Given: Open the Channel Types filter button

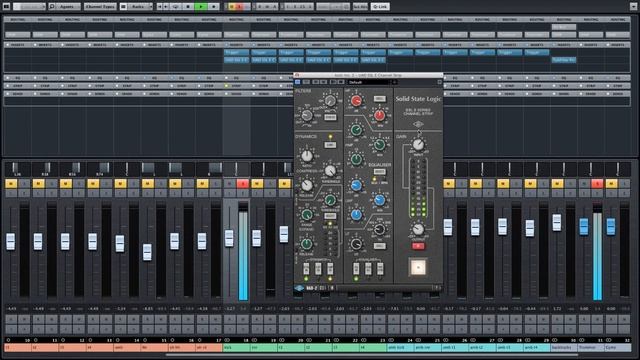Looking at the screenshot, I should point(100,7).
